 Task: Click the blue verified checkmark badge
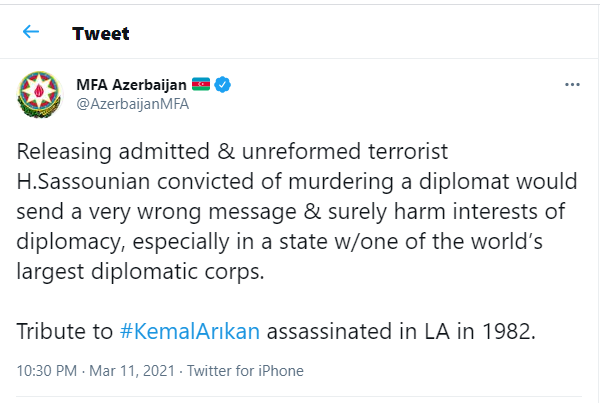[222, 85]
